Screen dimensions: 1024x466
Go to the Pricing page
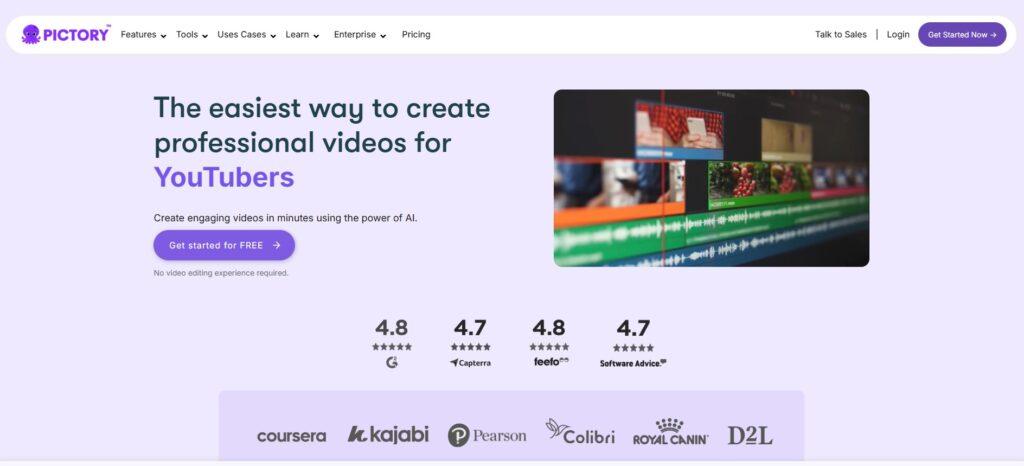416,35
